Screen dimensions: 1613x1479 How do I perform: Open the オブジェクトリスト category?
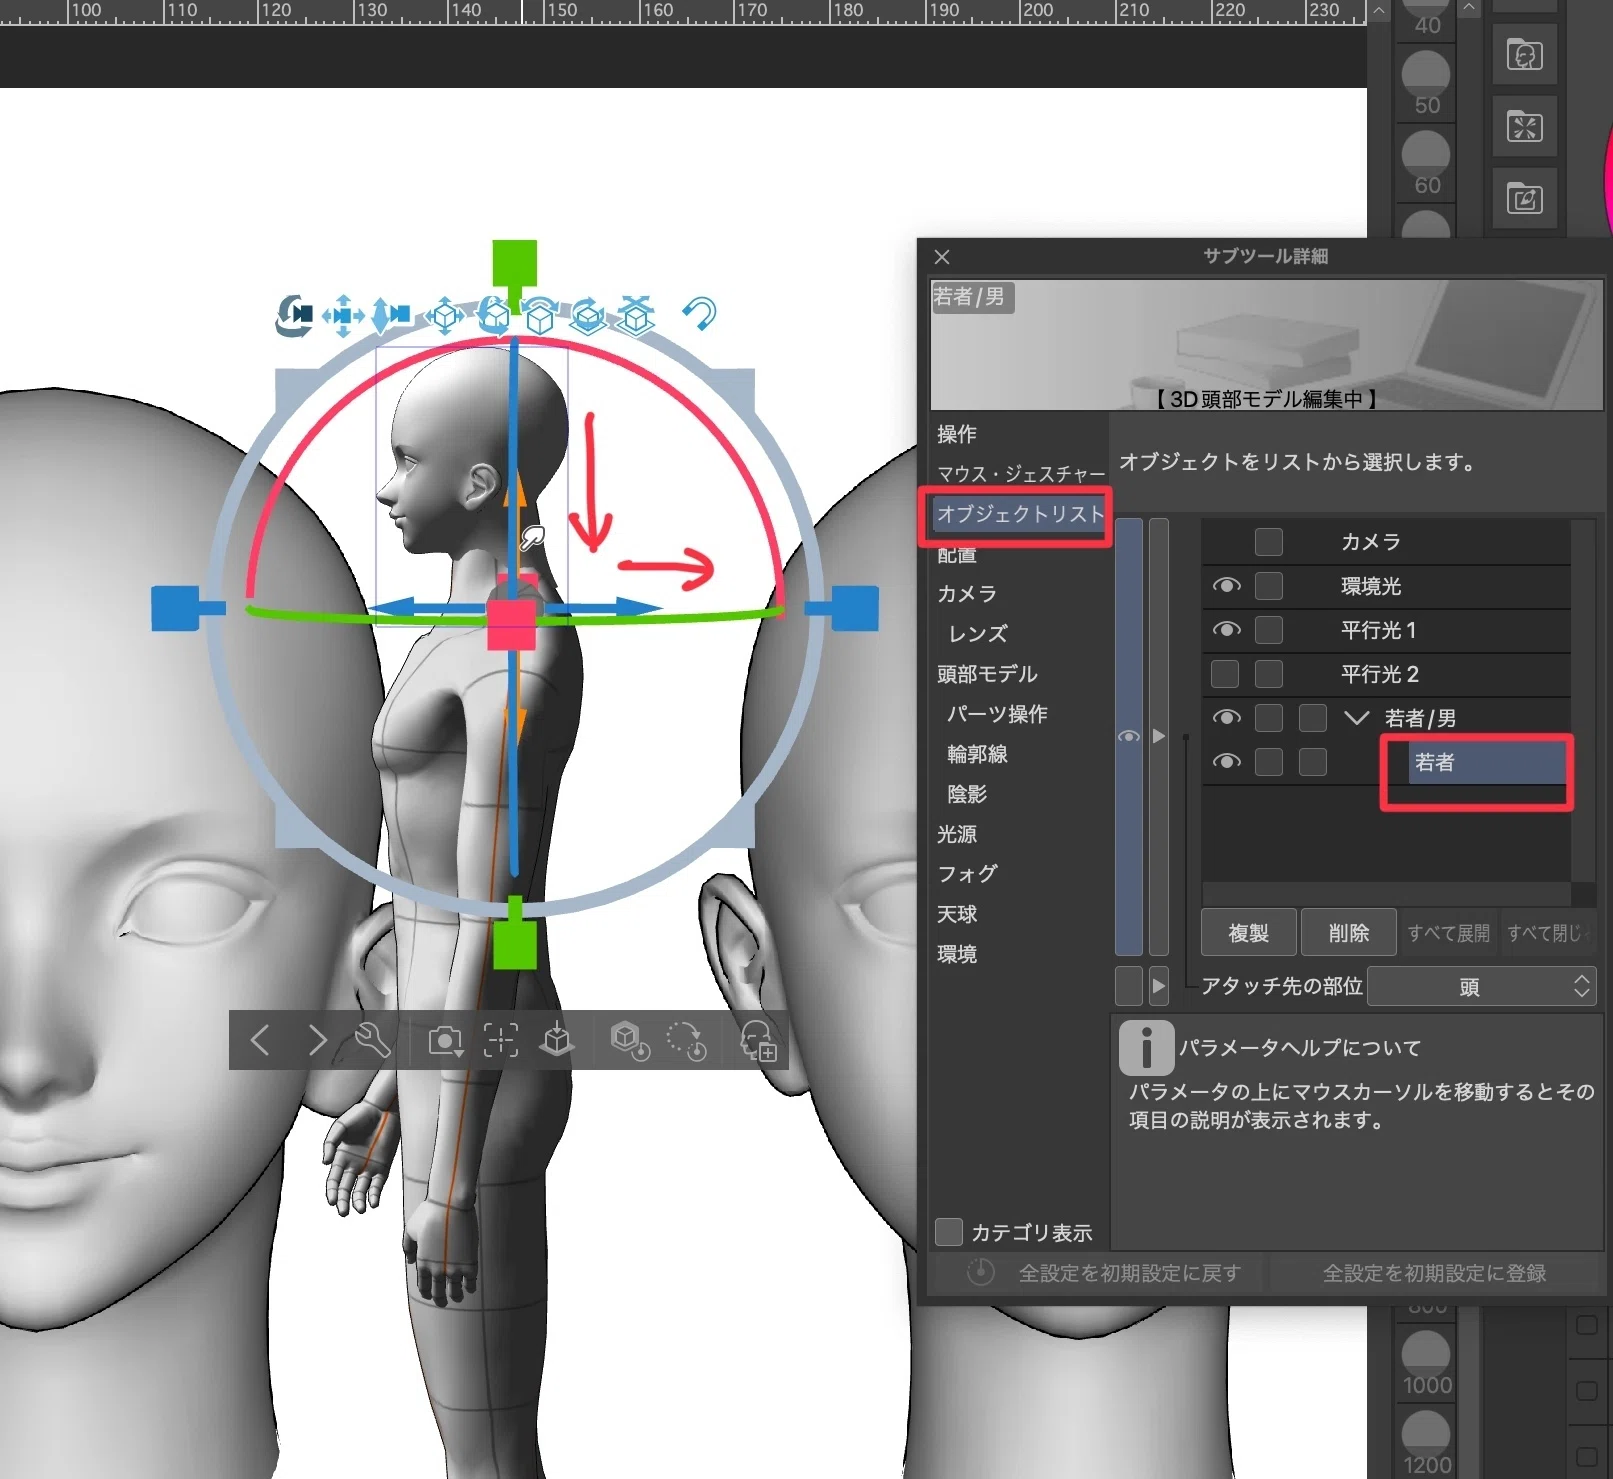click(1020, 514)
